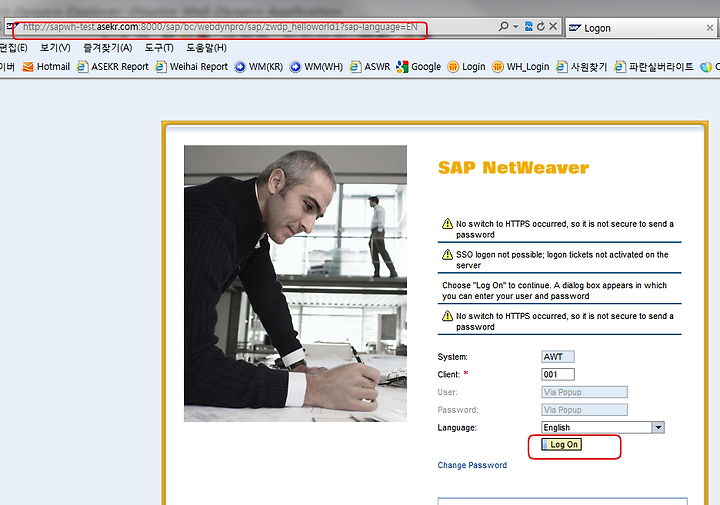The image size is (720, 505).
Task: Click the IE page icon beside 사원찾기
Action: [561, 67]
